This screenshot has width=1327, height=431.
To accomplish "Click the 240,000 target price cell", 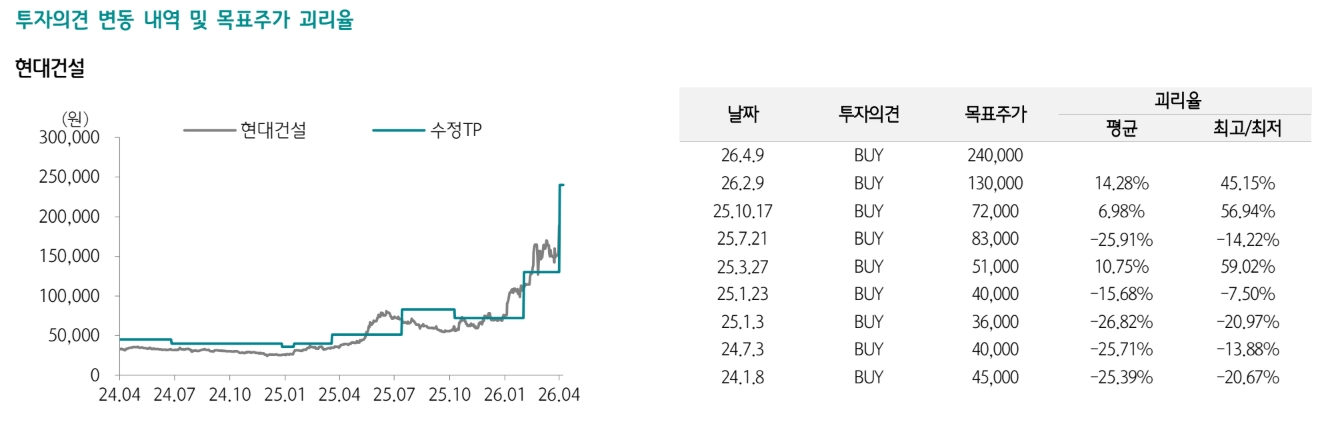I will tap(995, 156).
